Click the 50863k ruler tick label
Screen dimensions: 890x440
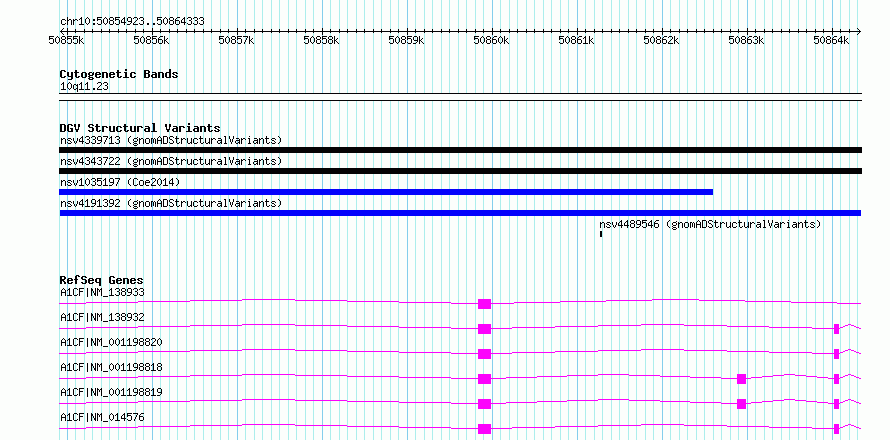tap(746, 40)
